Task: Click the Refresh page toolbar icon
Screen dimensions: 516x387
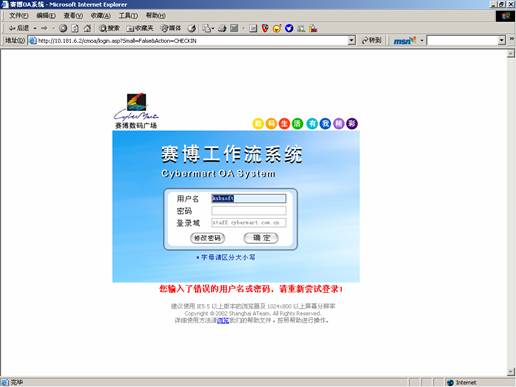Action: 75,29
